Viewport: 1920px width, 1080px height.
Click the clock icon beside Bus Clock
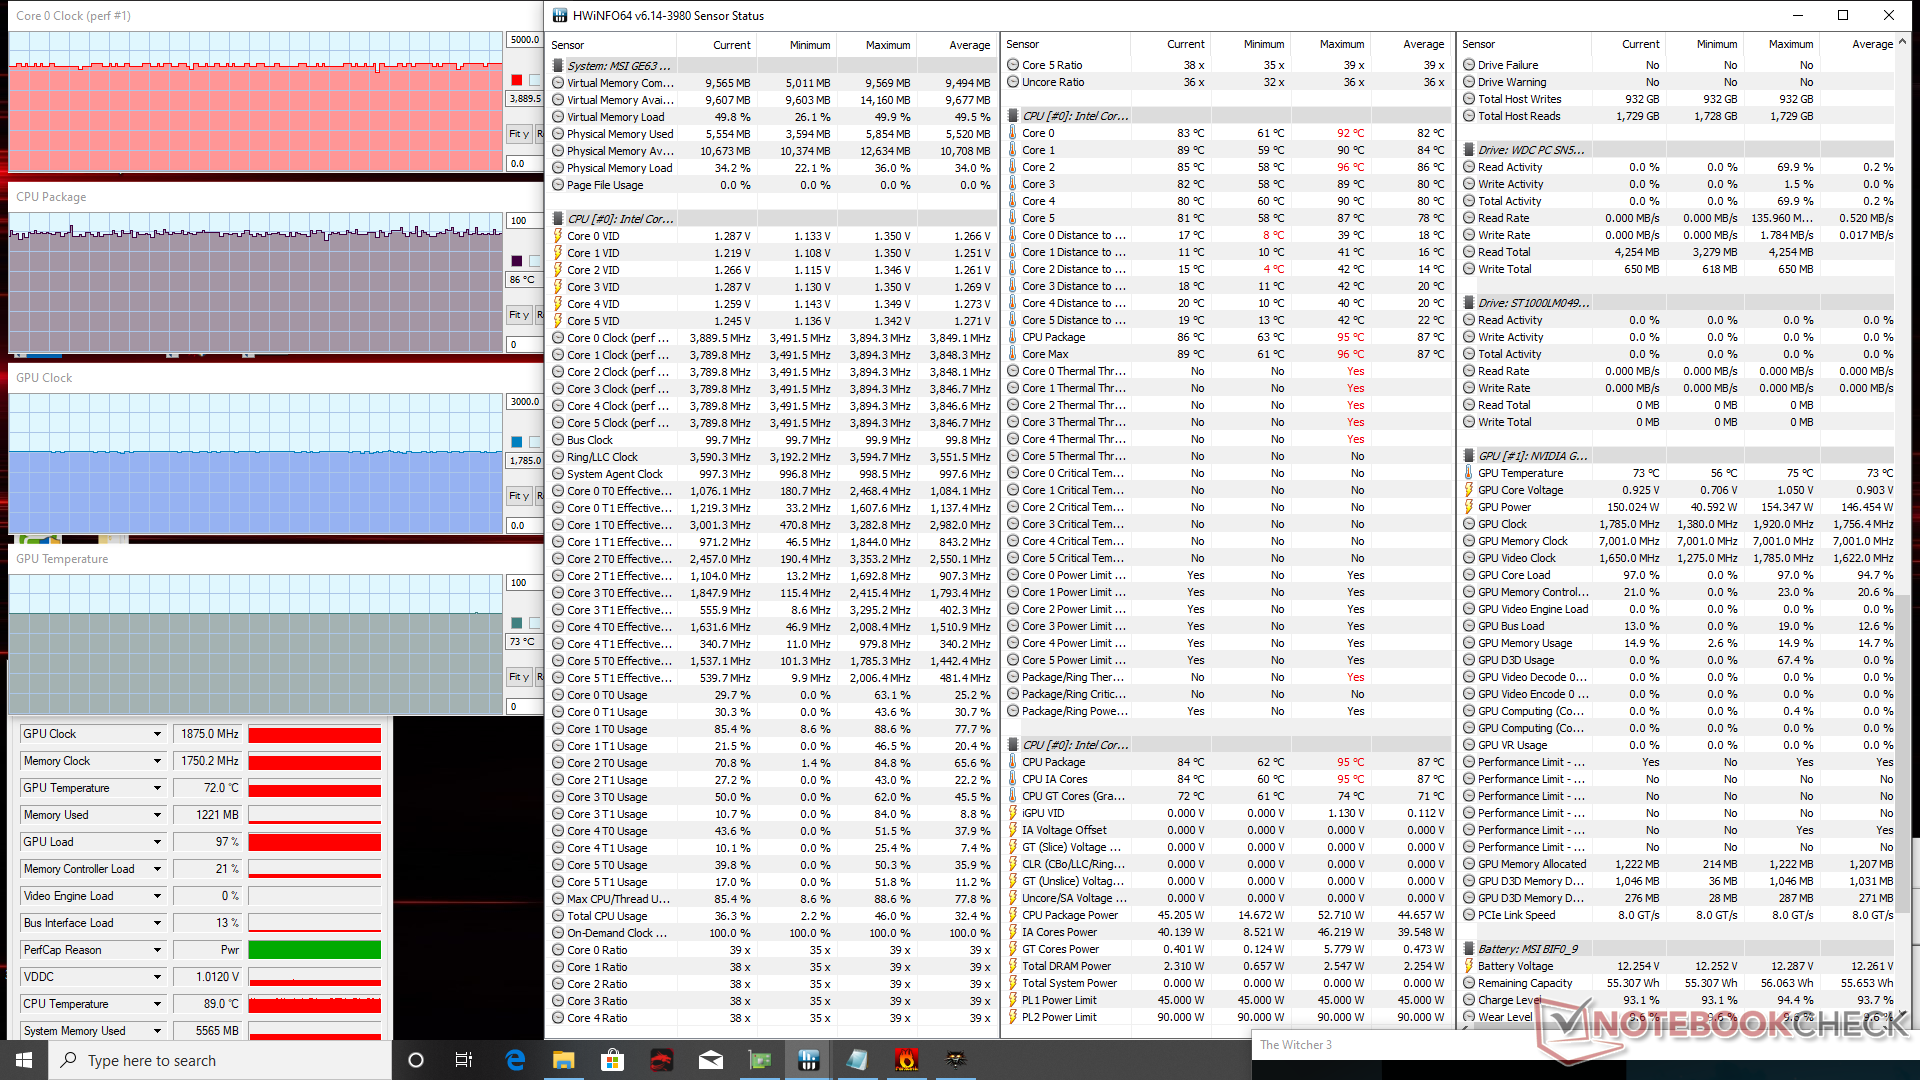(558, 440)
